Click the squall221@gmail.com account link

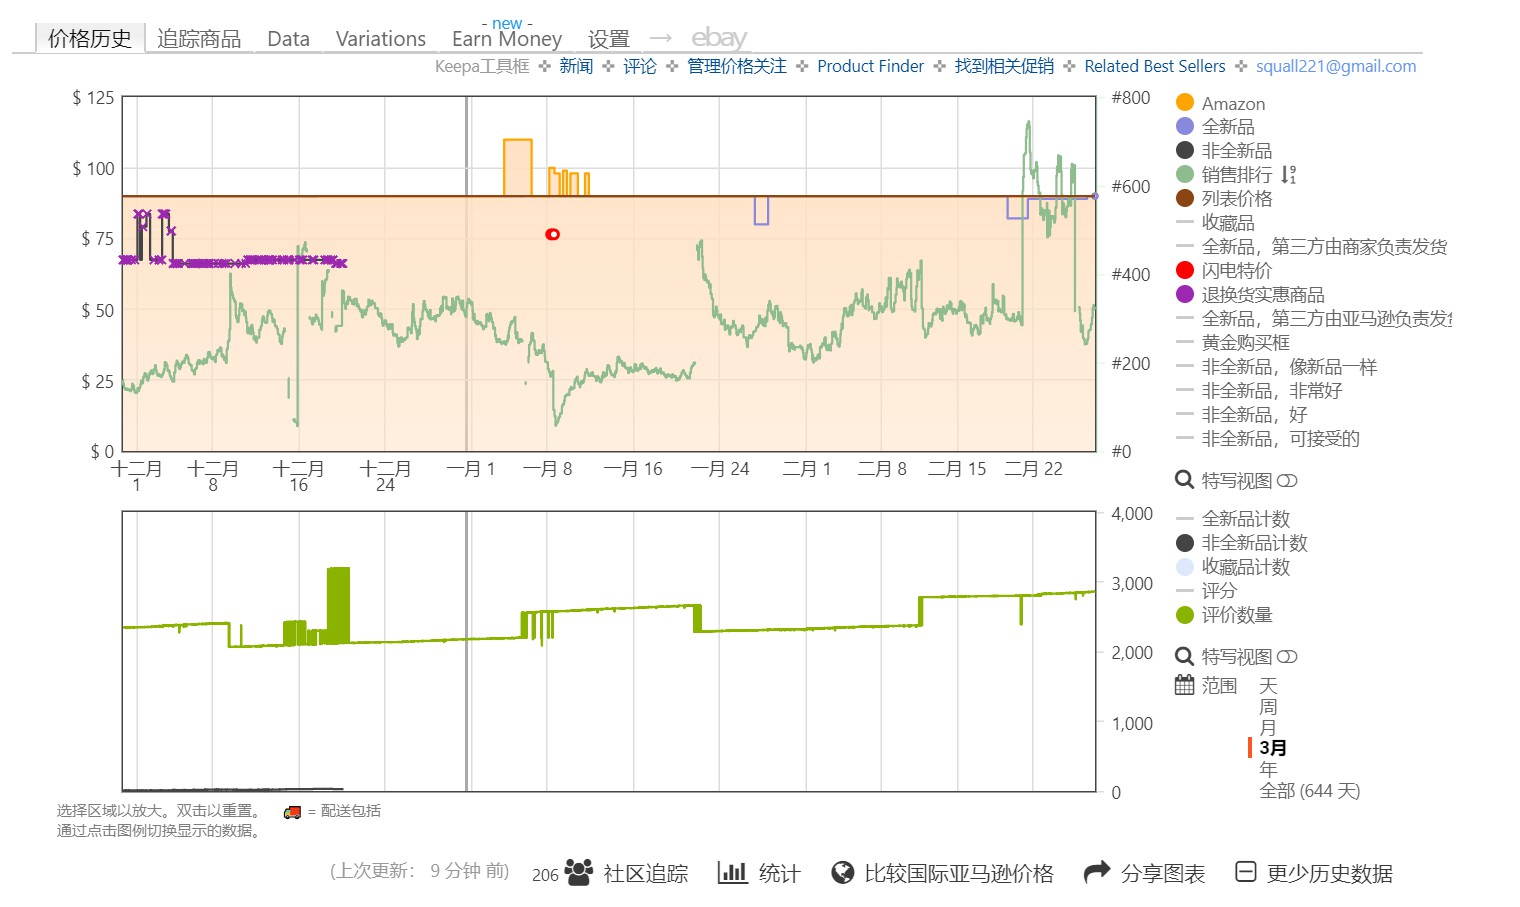[x=1336, y=66]
